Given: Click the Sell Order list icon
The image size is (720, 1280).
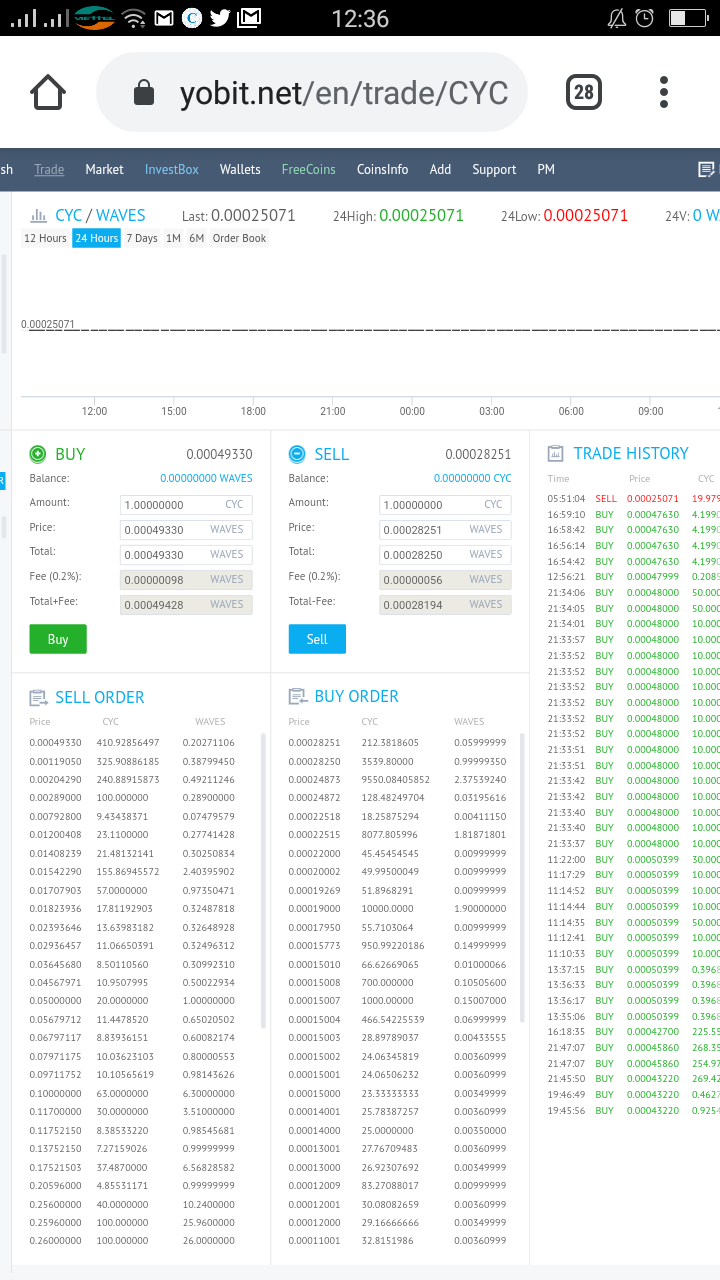Looking at the screenshot, I should click(x=38, y=697).
